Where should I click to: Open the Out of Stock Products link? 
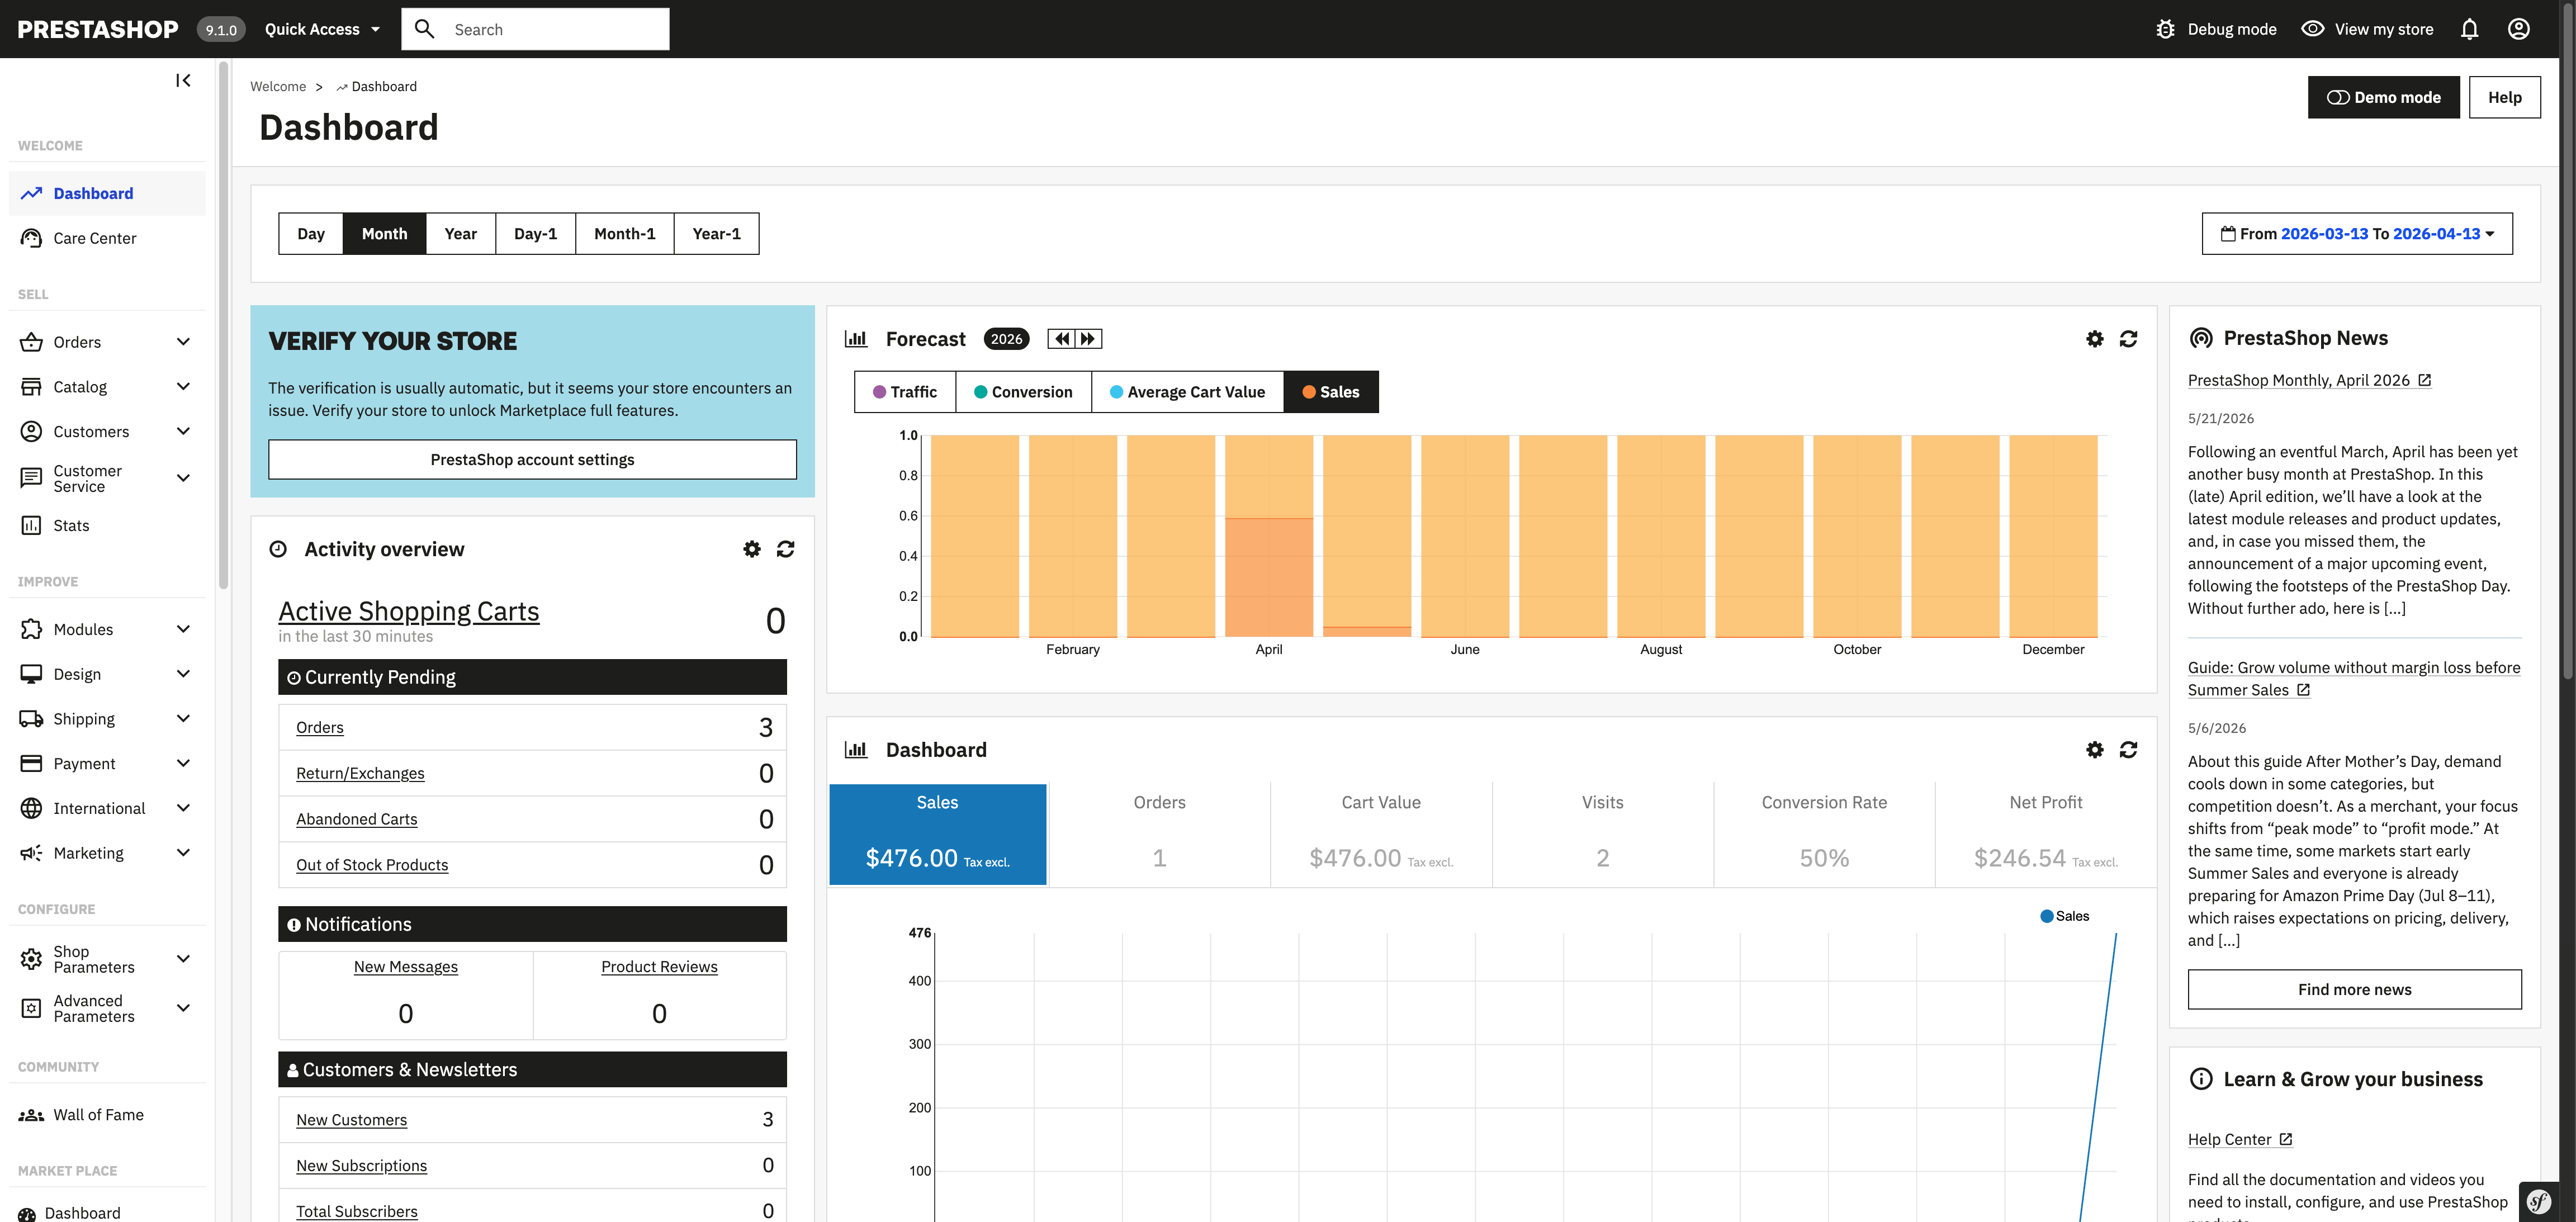pyautogui.click(x=372, y=865)
